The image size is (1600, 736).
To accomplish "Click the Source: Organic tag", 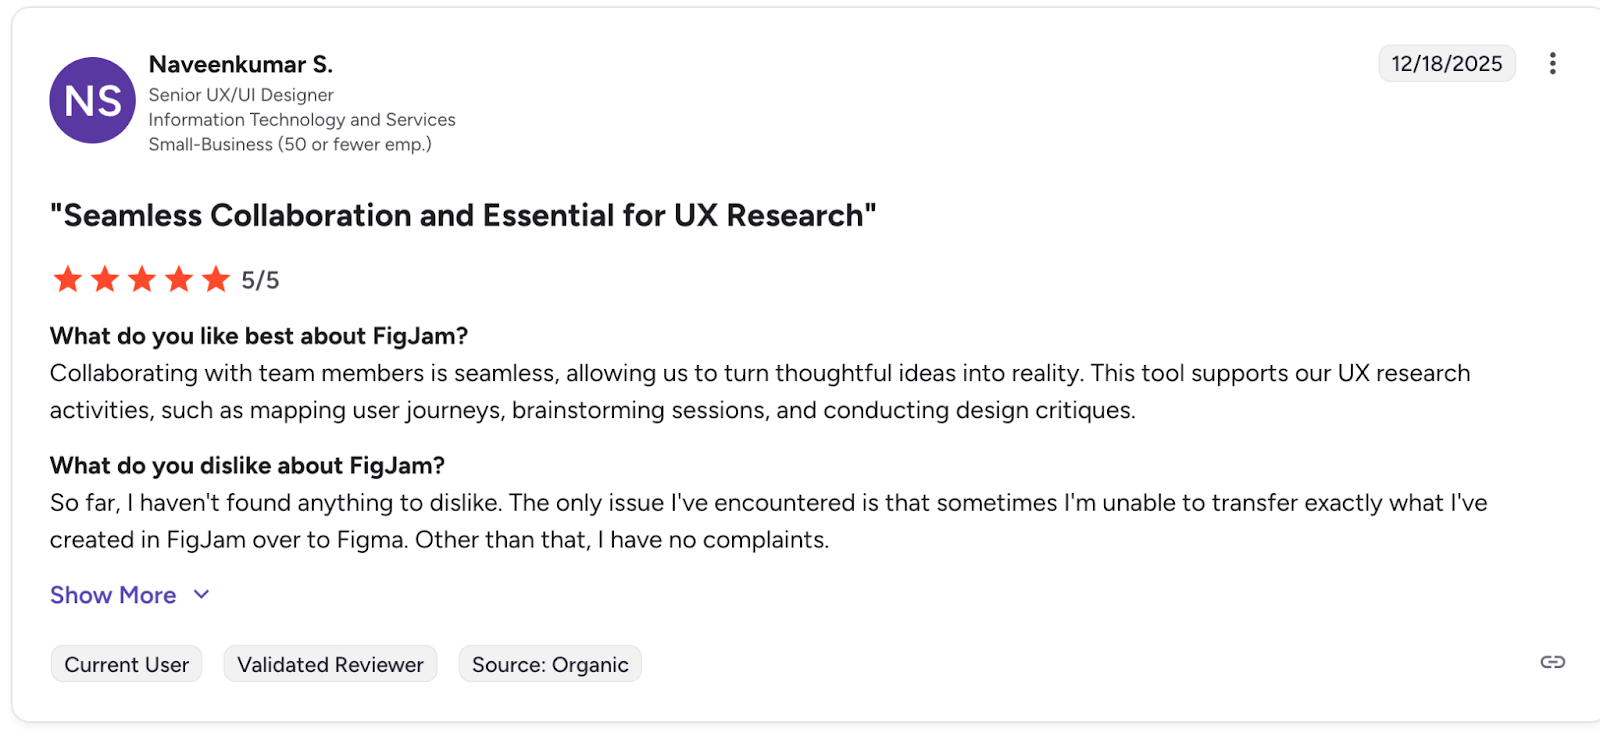I will pyautogui.click(x=550, y=664).
